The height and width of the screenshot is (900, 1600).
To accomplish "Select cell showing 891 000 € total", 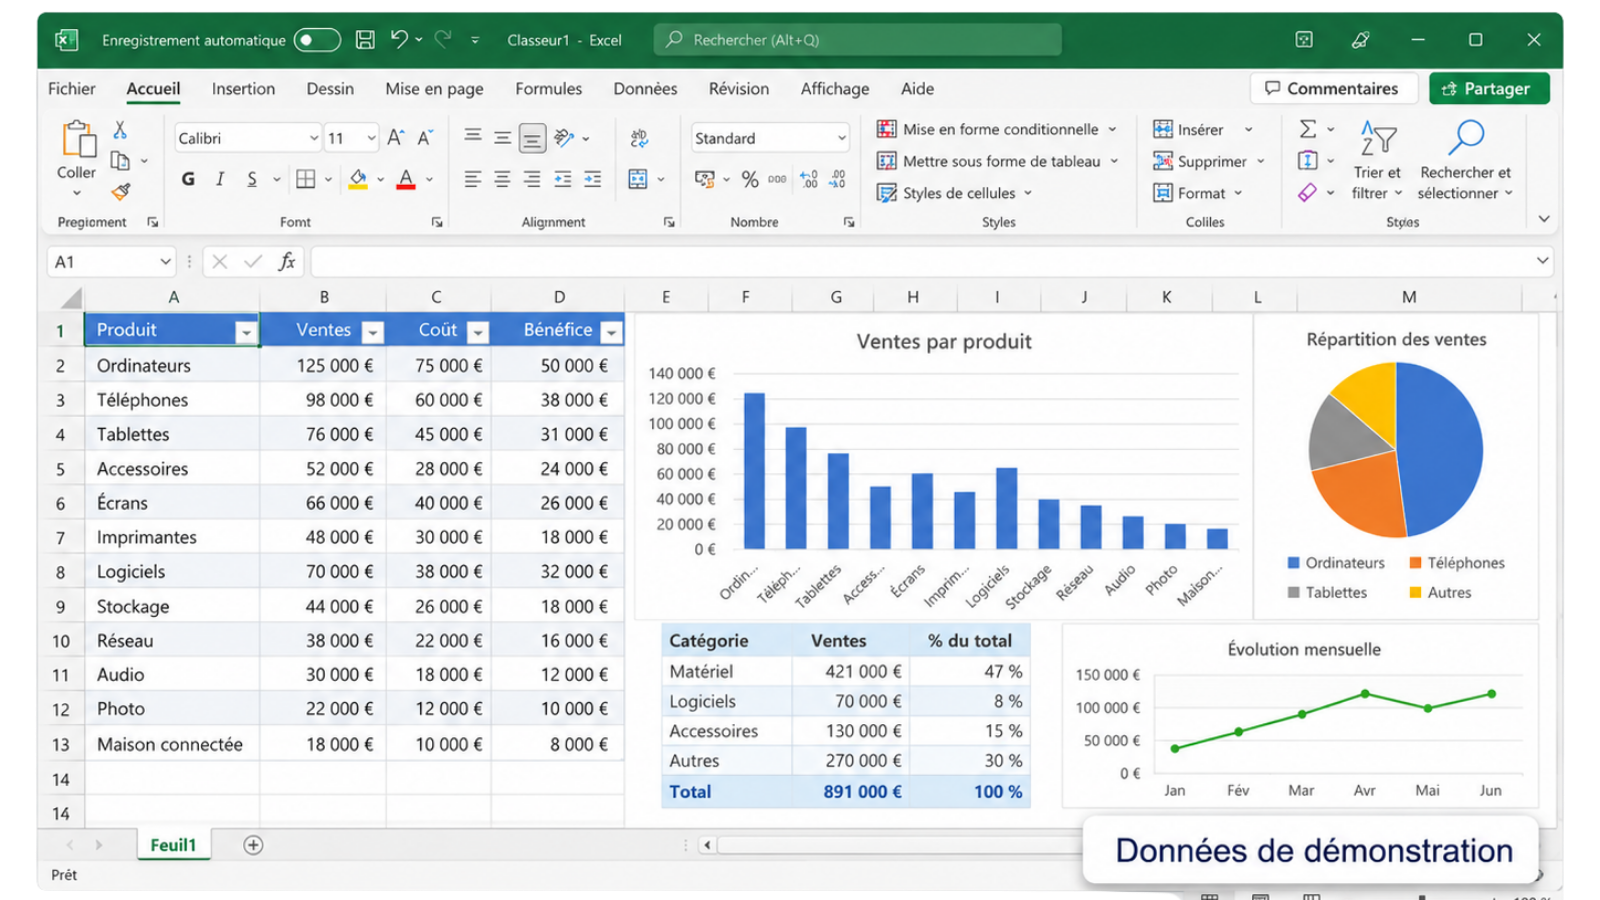I will (851, 791).
